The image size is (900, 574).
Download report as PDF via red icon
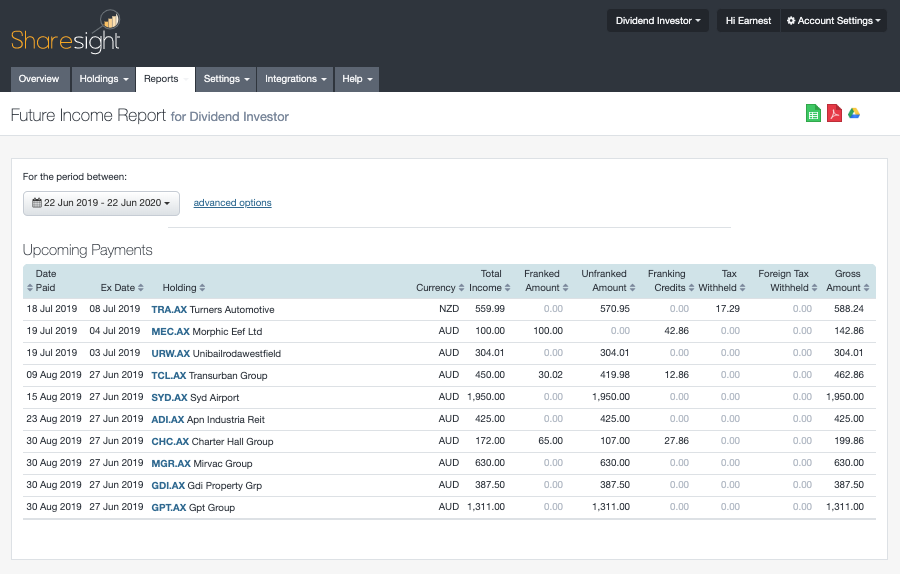pyautogui.click(x=834, y=114)
